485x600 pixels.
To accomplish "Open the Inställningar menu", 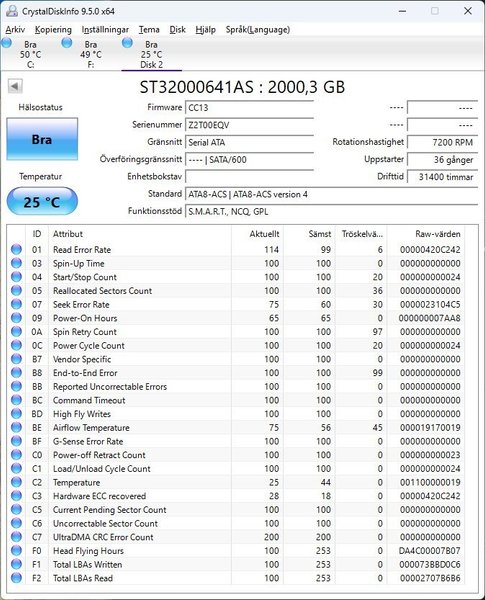I will click(105, 29).
